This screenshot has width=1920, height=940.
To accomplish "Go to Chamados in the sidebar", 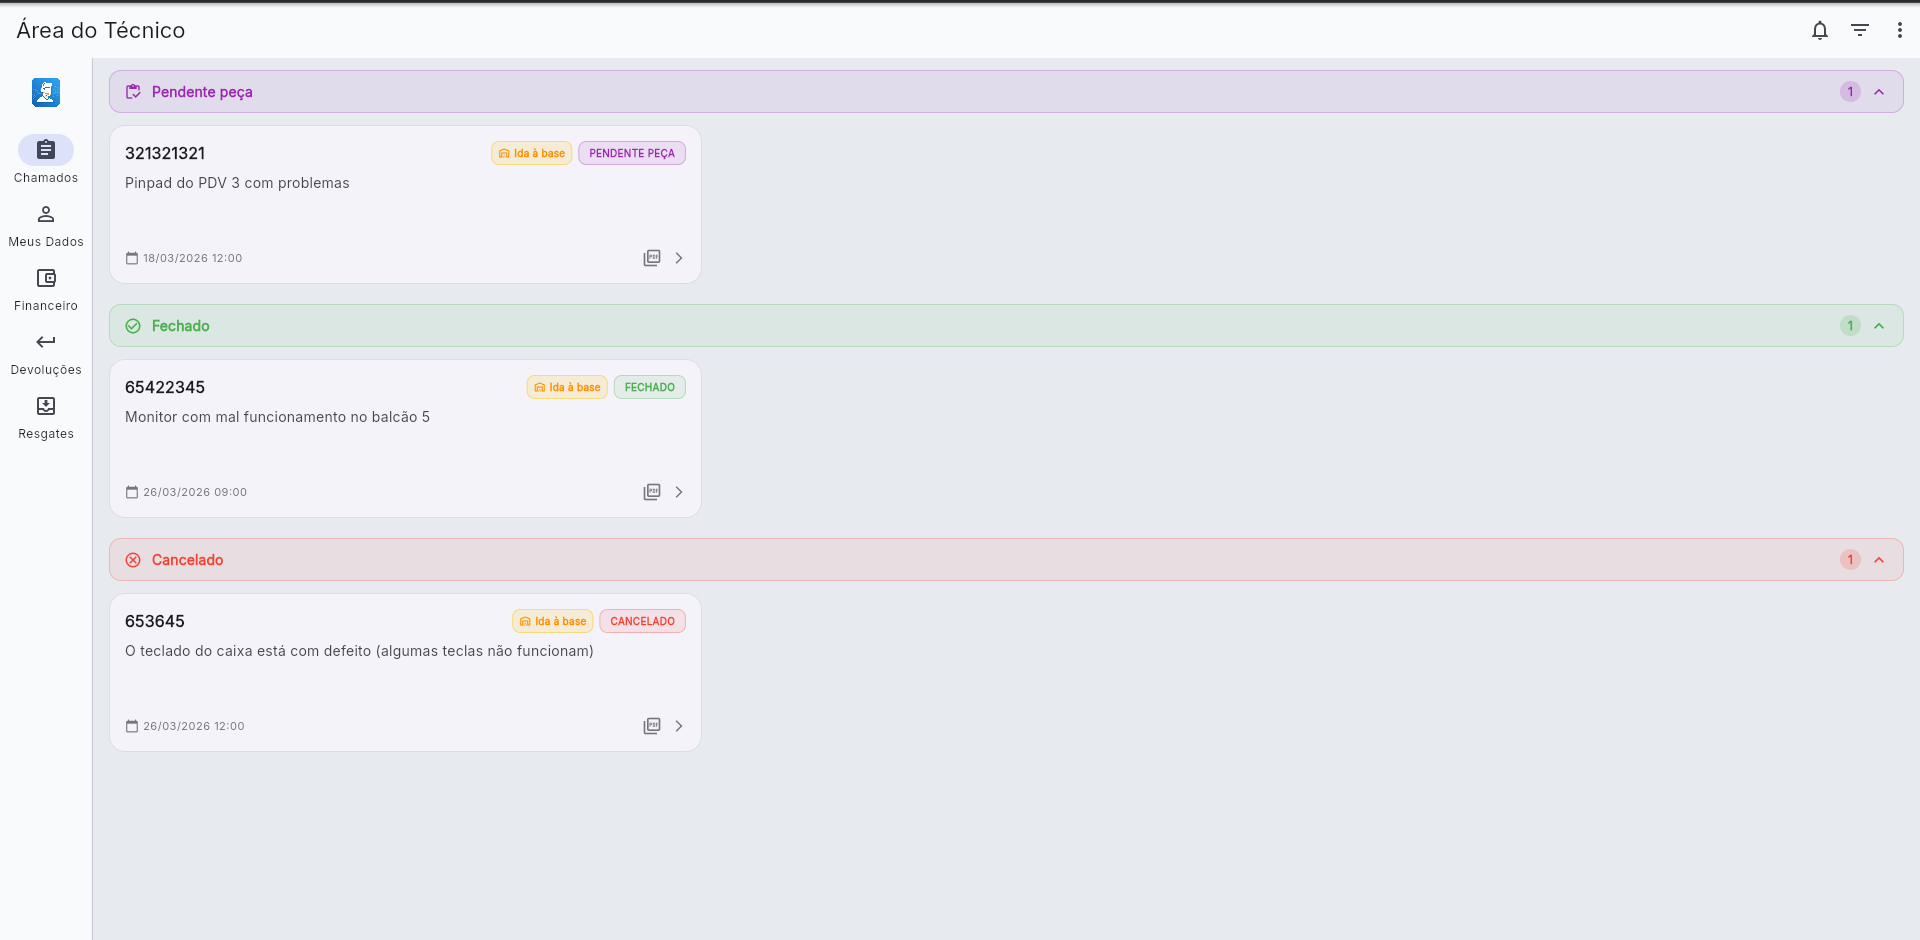I will tap(46, 160).
